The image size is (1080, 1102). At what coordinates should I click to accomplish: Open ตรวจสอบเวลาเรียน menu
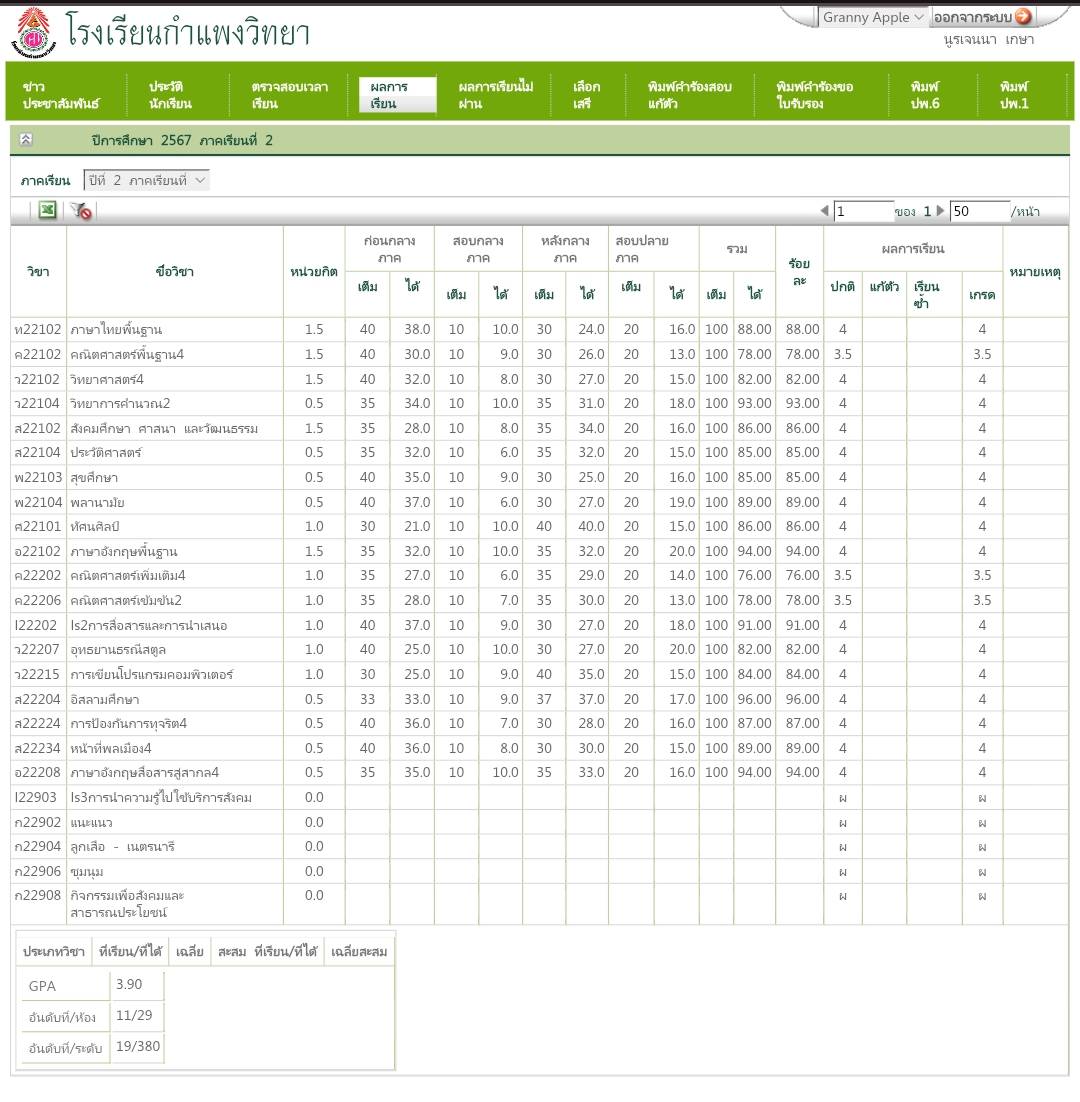tap(289, 95)
